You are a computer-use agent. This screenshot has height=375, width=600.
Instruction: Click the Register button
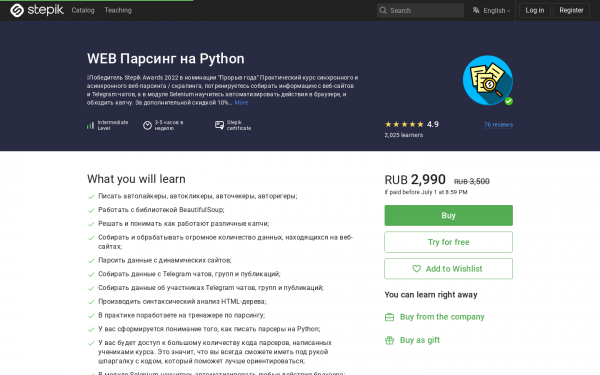point(571,10)
